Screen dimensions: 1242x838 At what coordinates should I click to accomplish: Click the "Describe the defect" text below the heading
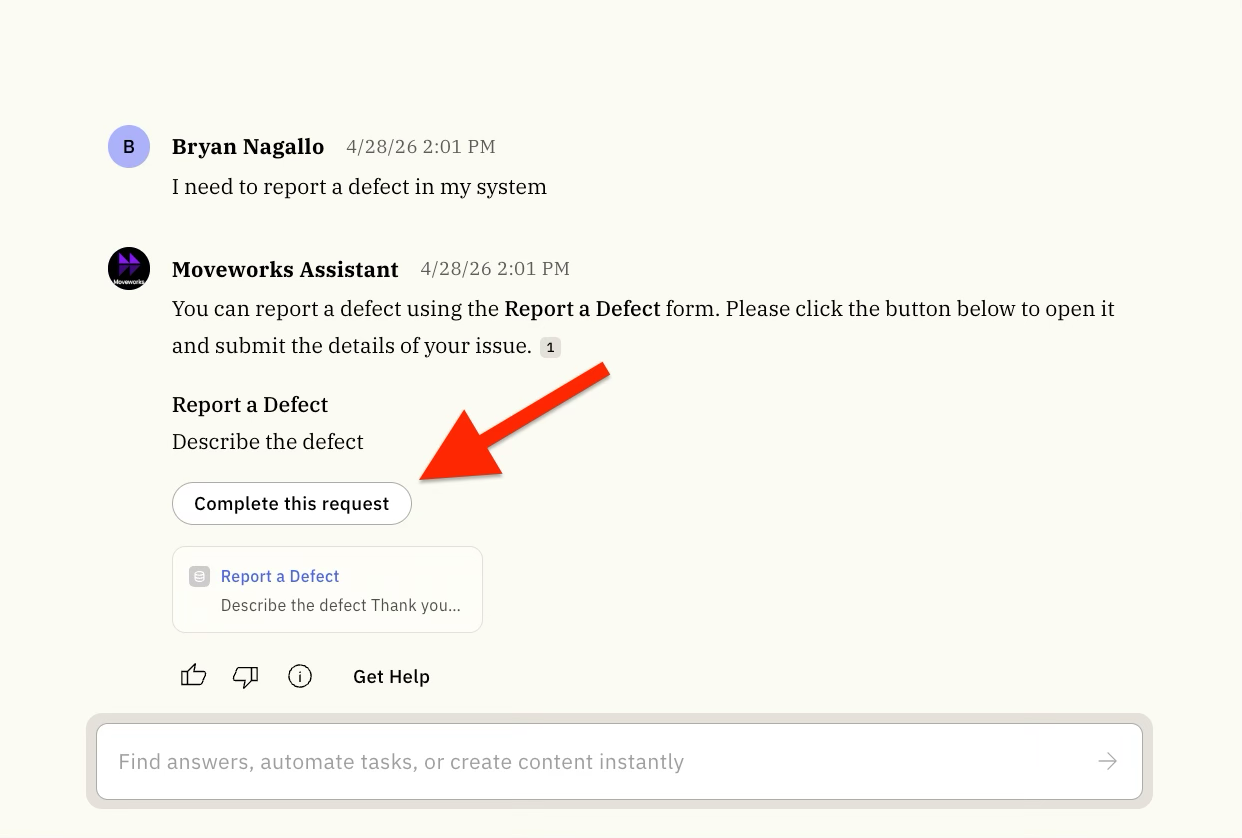pos(268,442)
